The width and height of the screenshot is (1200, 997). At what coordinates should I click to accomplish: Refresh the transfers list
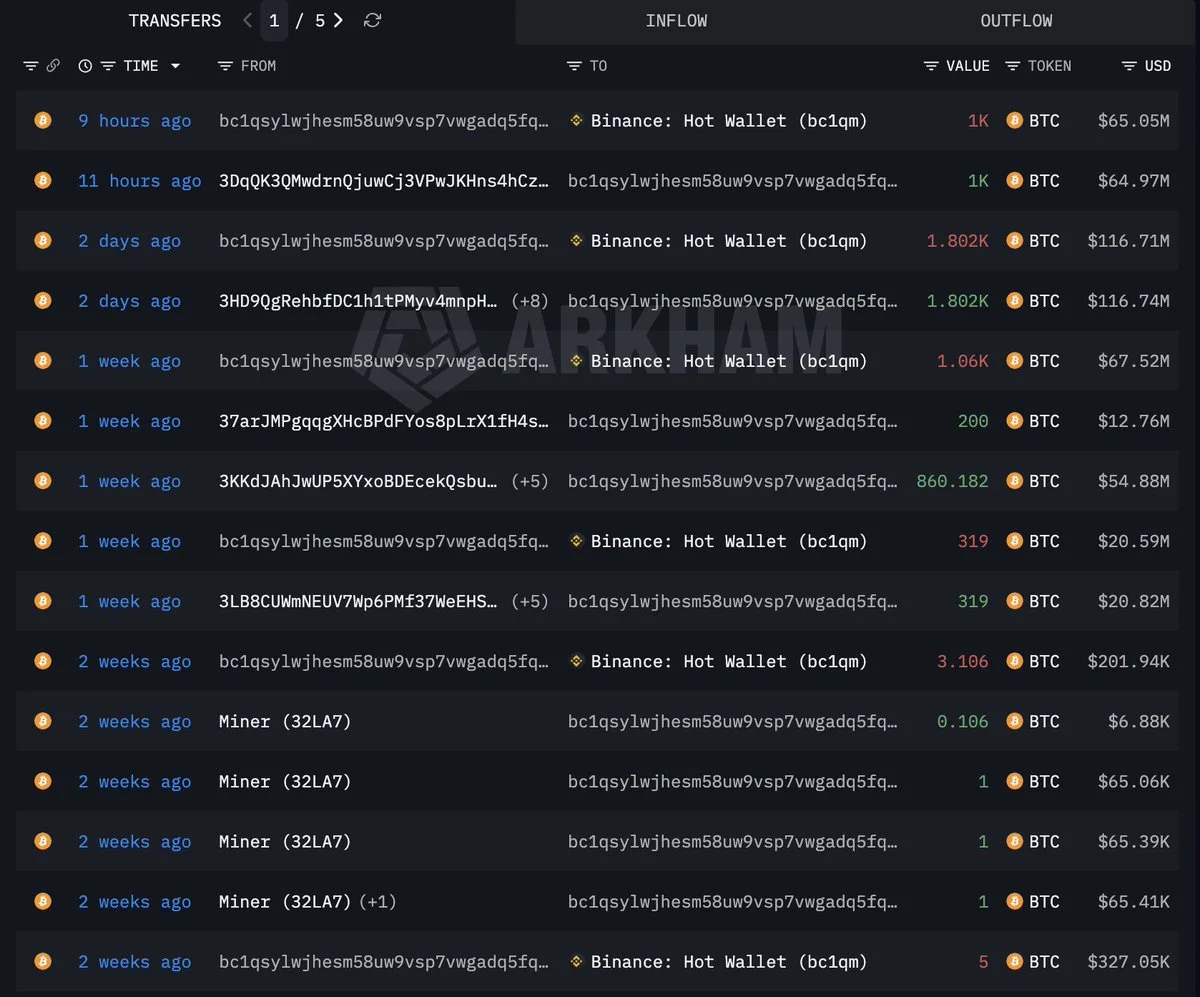[x=372, y=20]
